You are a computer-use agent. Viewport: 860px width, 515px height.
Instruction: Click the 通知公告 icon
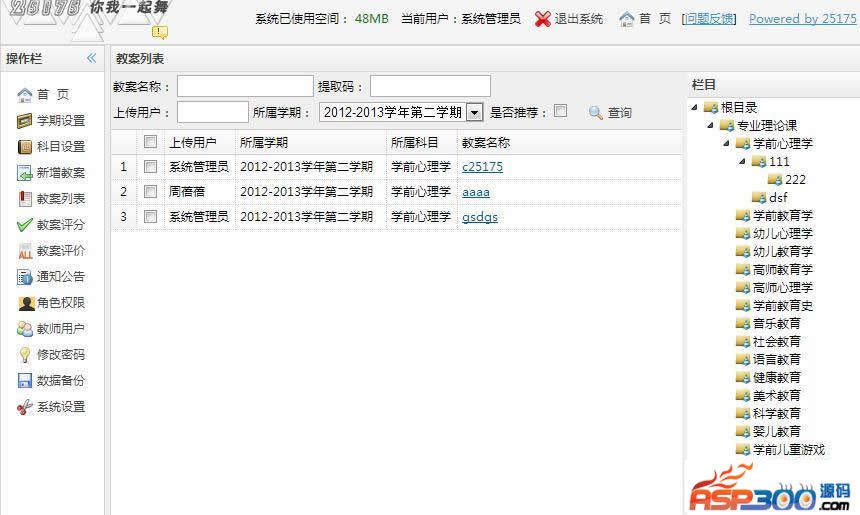pyautogui.click(x=25, y=277)
